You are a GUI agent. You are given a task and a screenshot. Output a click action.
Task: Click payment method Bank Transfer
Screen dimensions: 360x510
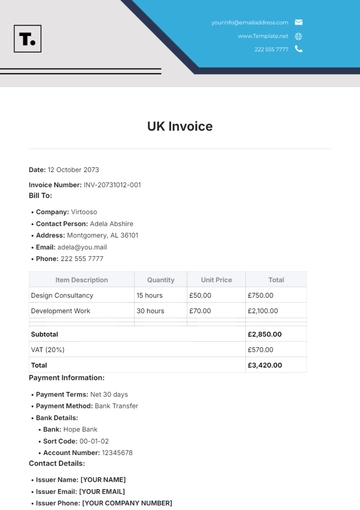116,406
